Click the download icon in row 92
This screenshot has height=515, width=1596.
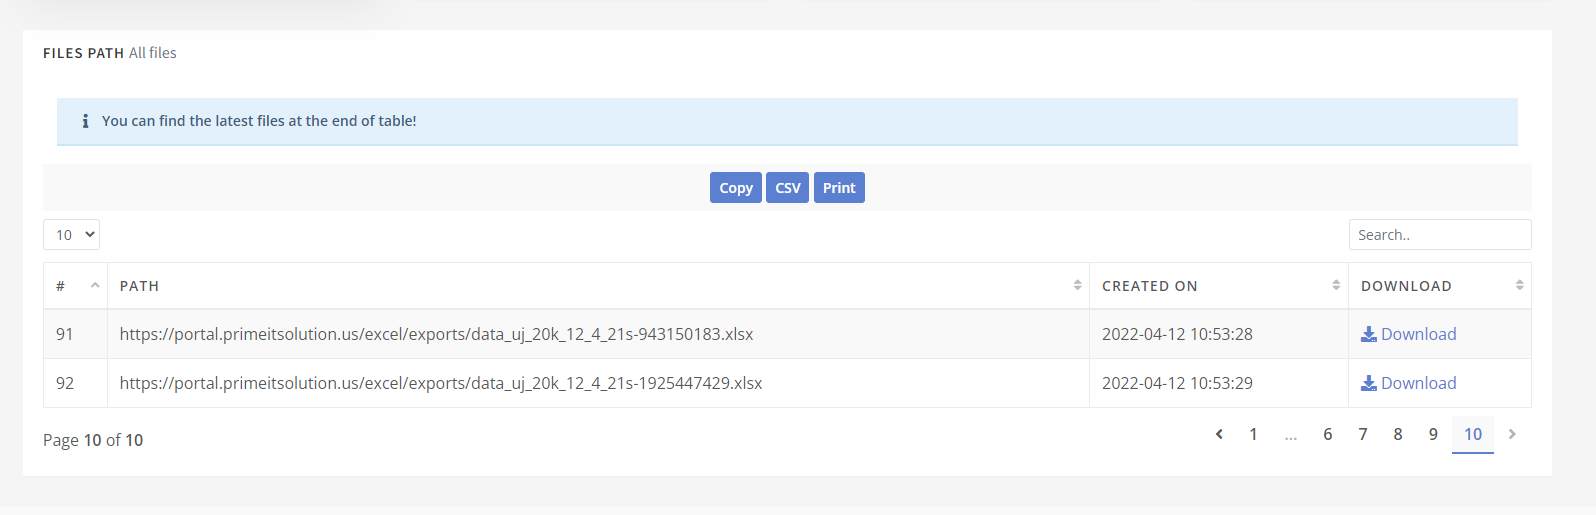pyautogui.click(x=1369, y=383)
